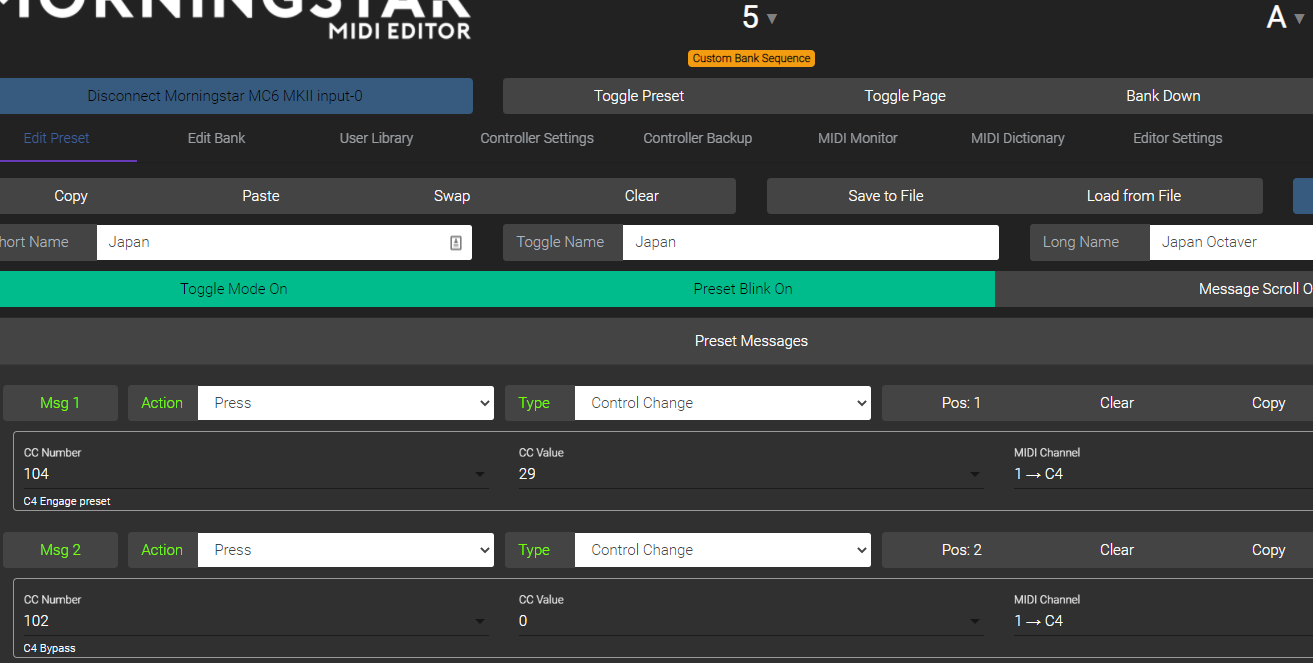The height and width of the screenshot is (663, 1313).
Task: Click Copy button for Msg 2
Action: click(1268, 550)
